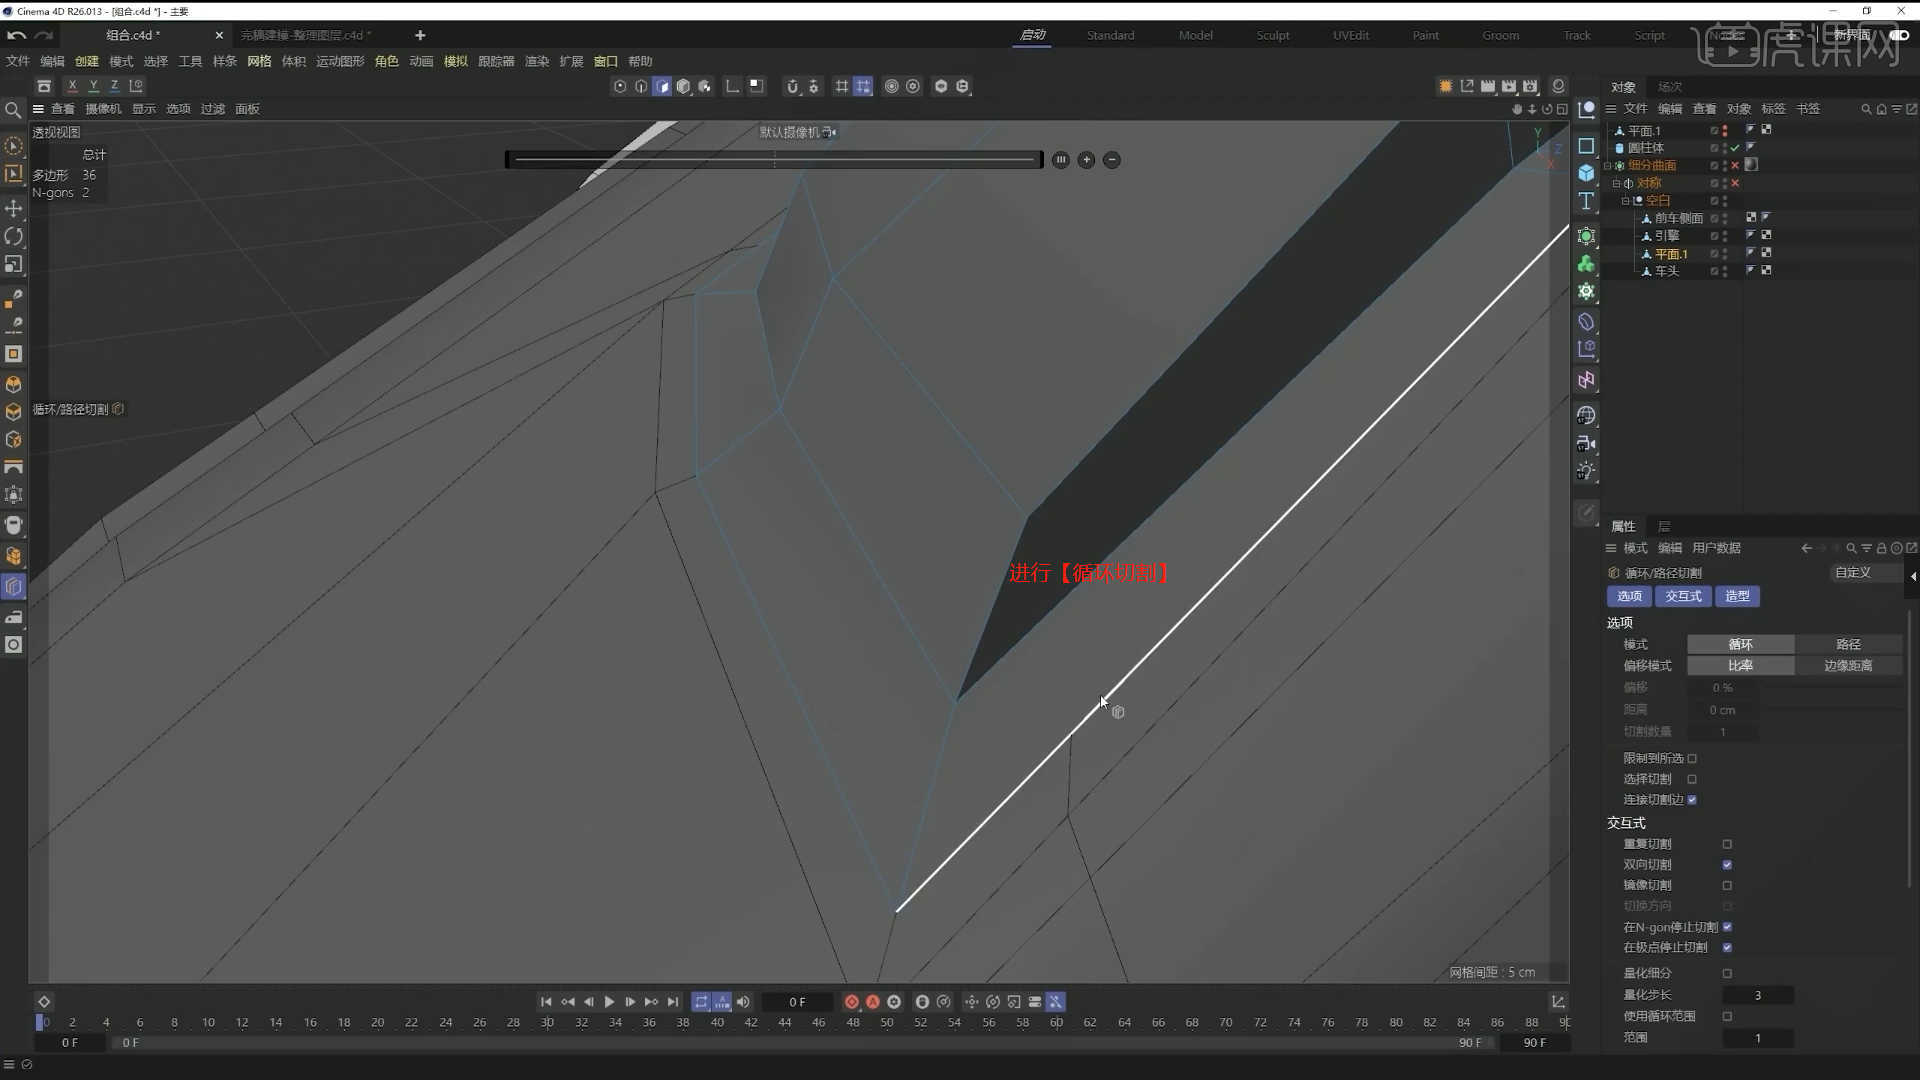This screenshot has height=1080, width=1920.
Task: Click the Camera object icon
Action: [x=1586, y=443]
